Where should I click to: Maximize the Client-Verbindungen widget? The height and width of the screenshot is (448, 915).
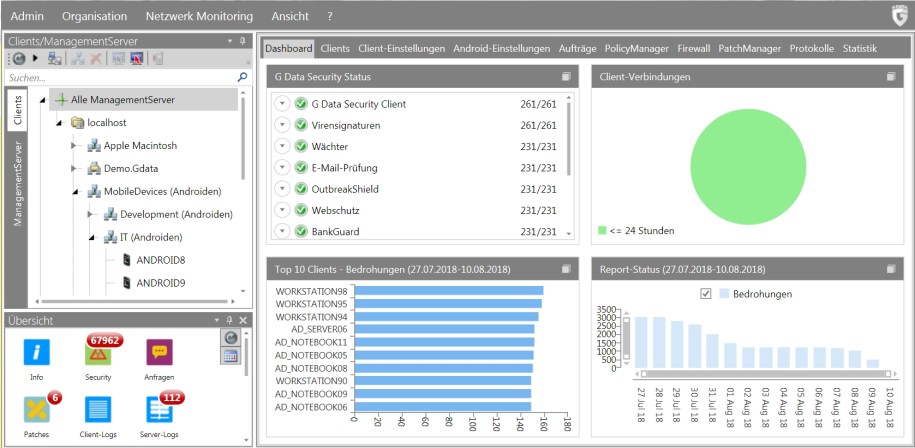pyautogui.click(x=890, y=76)
